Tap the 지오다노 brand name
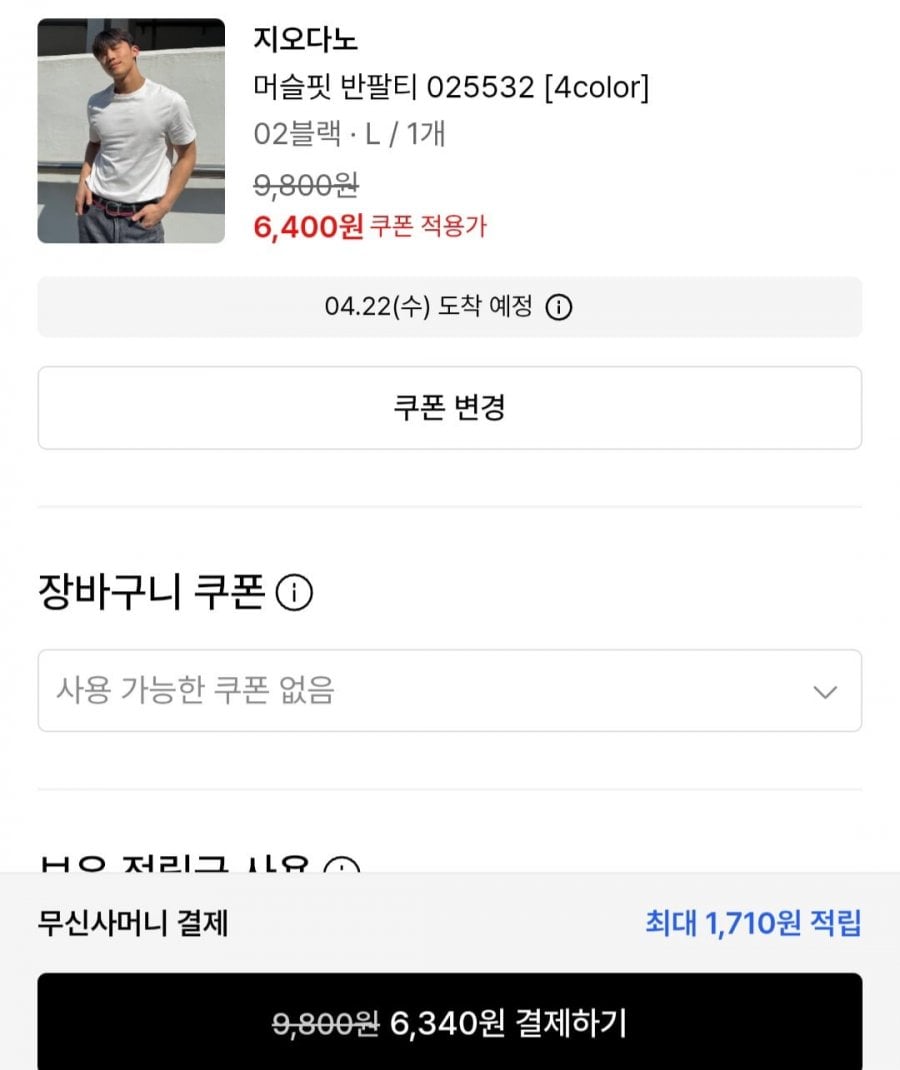Image resolution: width=900 pixels, height=1070 pixels. click(x=306, y=40)
